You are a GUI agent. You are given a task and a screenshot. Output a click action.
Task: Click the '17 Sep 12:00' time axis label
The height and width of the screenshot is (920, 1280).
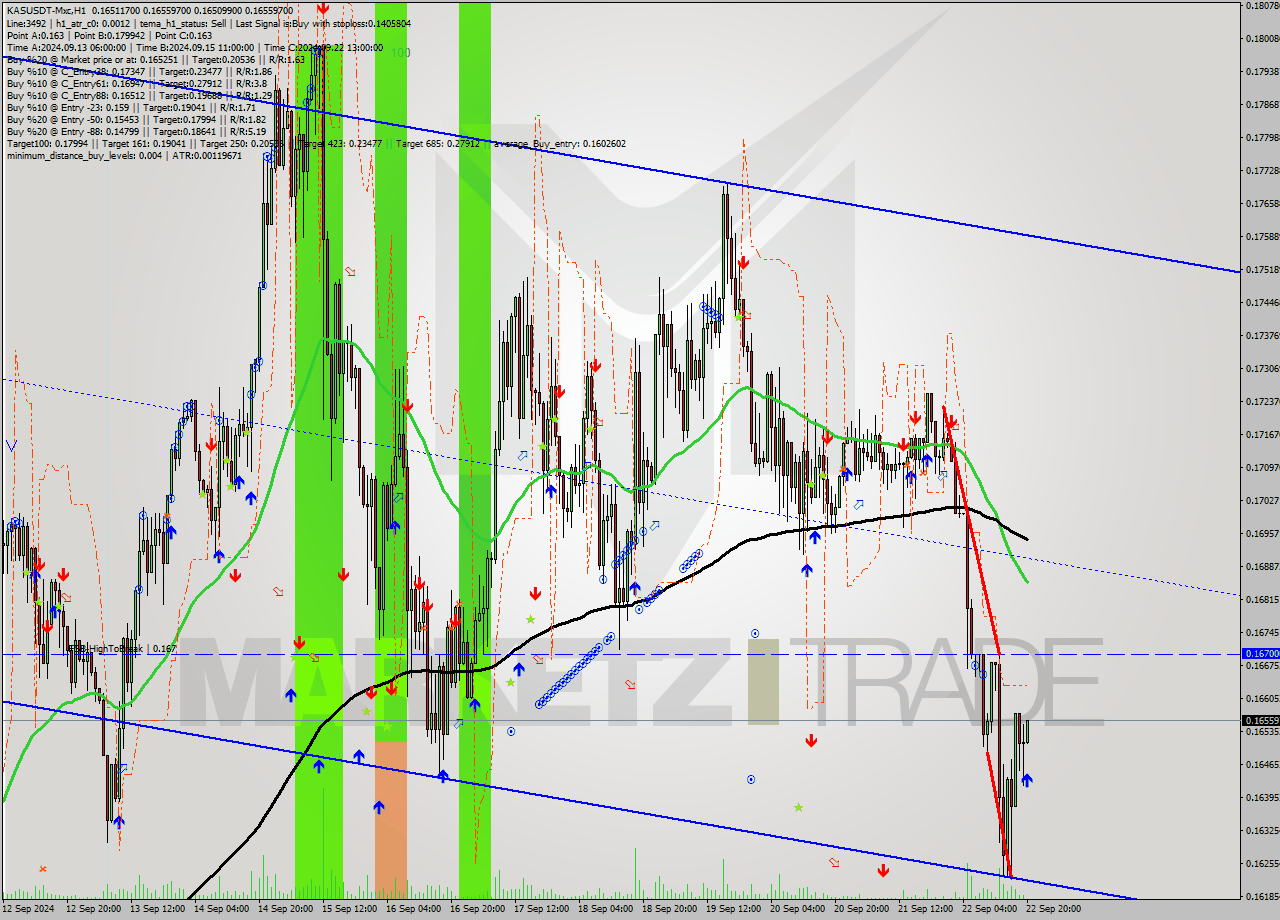point(541,909)
